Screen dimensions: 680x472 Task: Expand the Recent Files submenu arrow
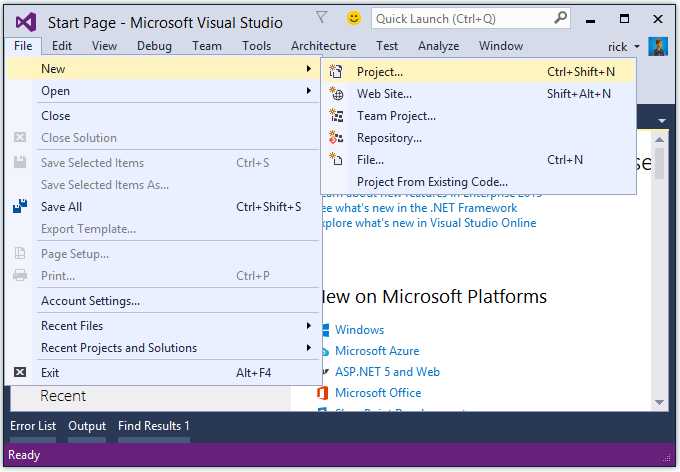(x=309, y=325)
